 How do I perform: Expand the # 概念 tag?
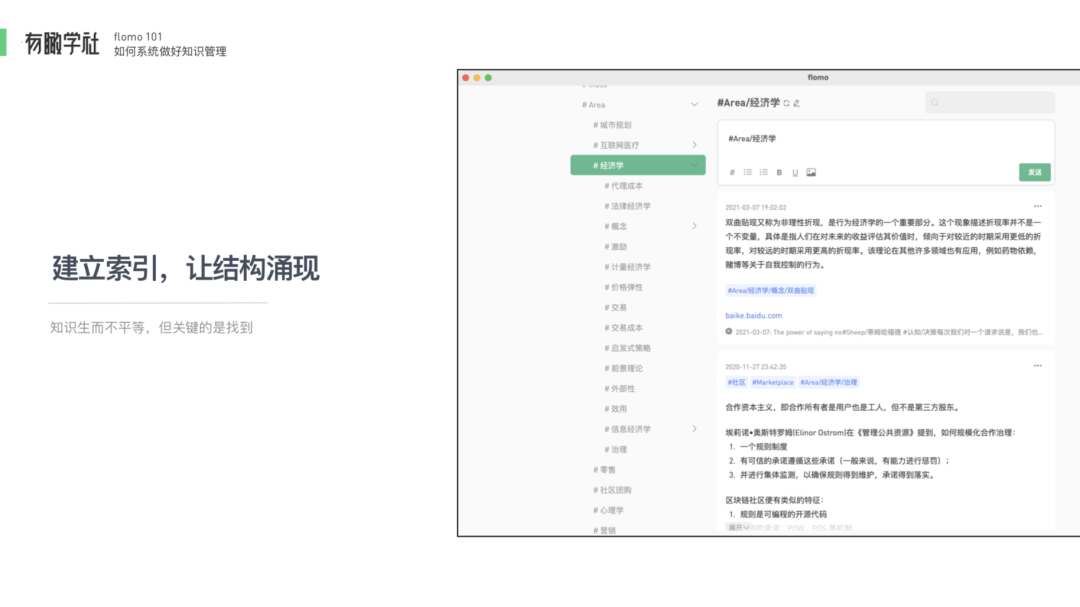click(694, 226)
